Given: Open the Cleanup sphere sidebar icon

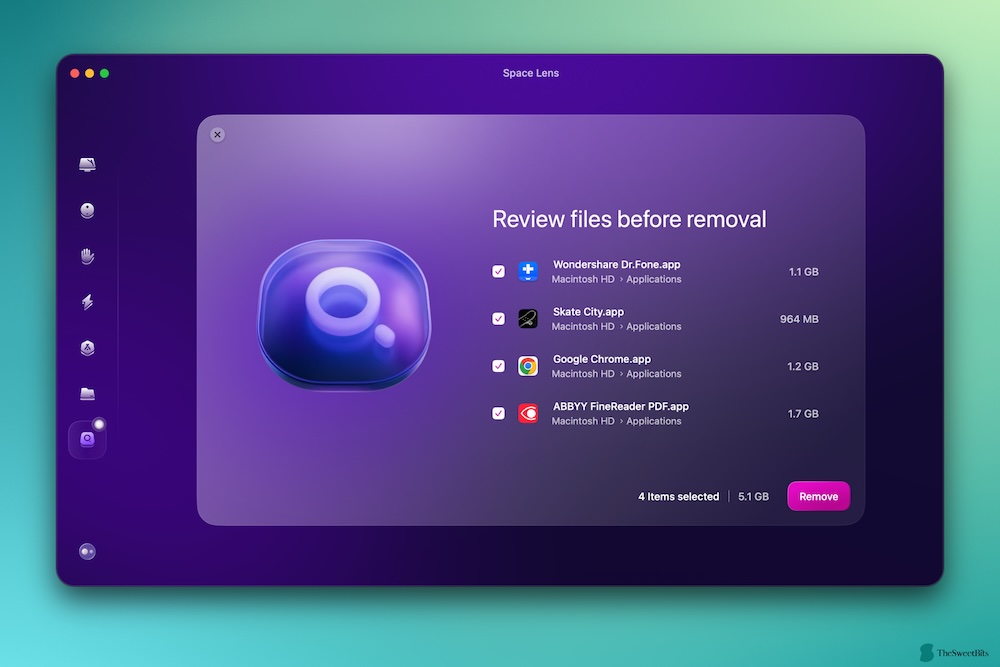Looking at the screenshot, I should click(87, 210).
